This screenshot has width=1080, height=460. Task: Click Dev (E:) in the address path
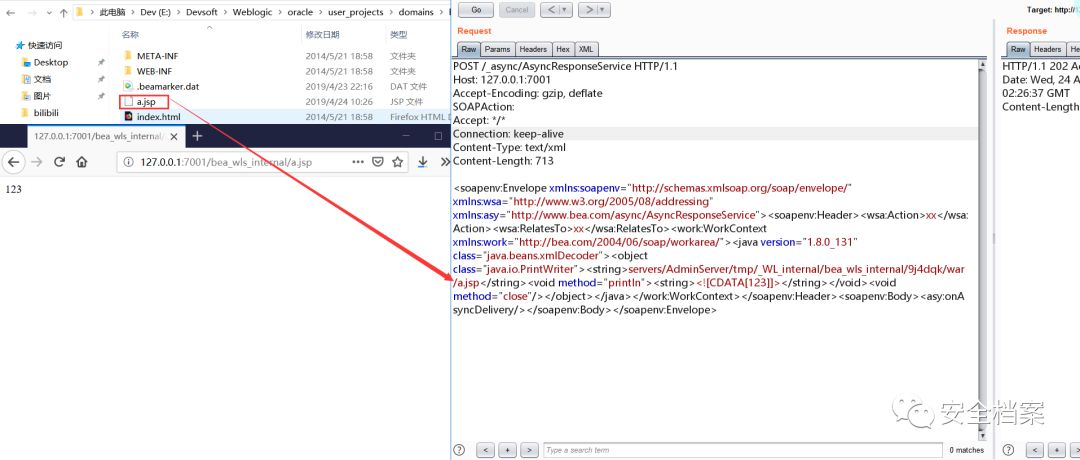pos(155,12)
